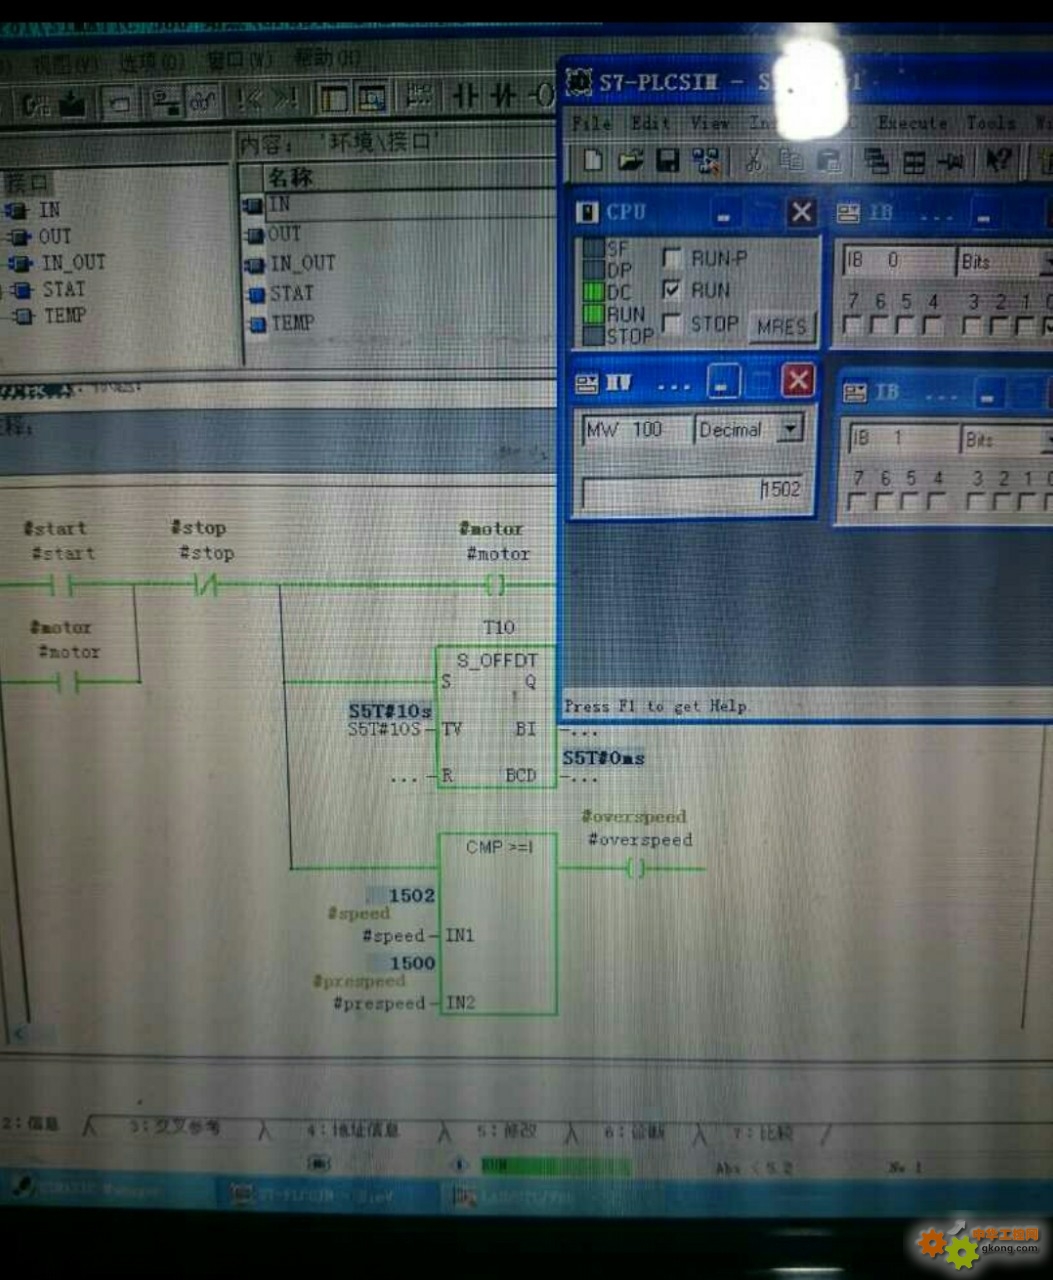Toggle bit 4 of IB 0
This screenshot has width=1053, height=1280.
(933, 326)
